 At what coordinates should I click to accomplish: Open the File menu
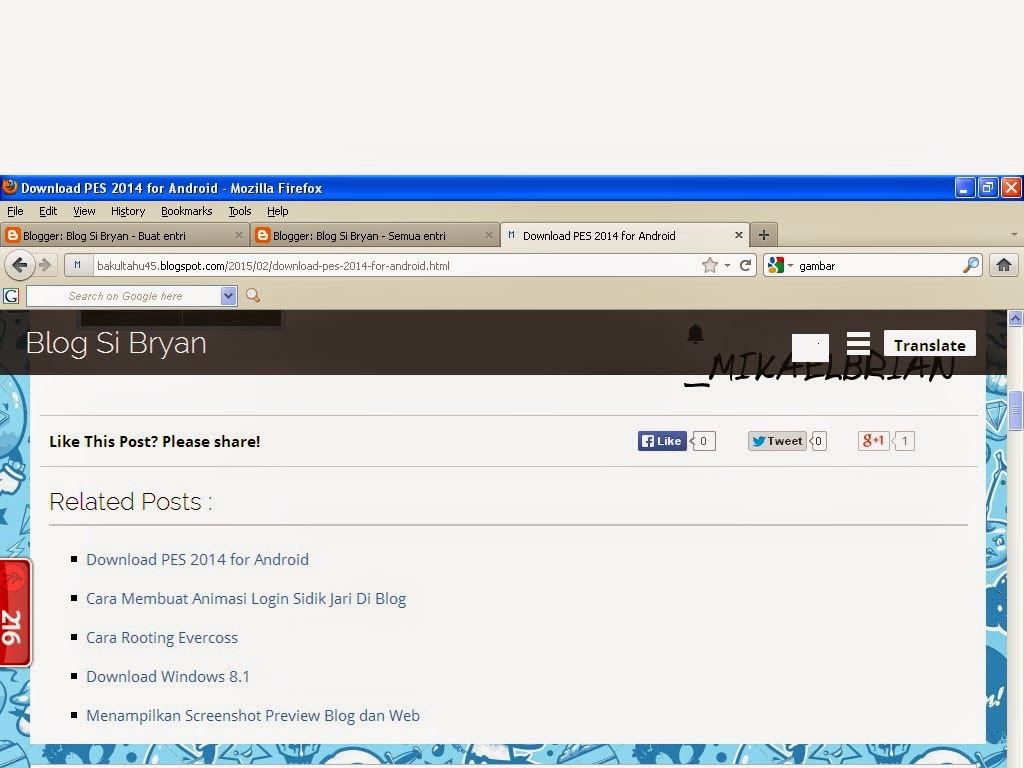click(15, 211)
